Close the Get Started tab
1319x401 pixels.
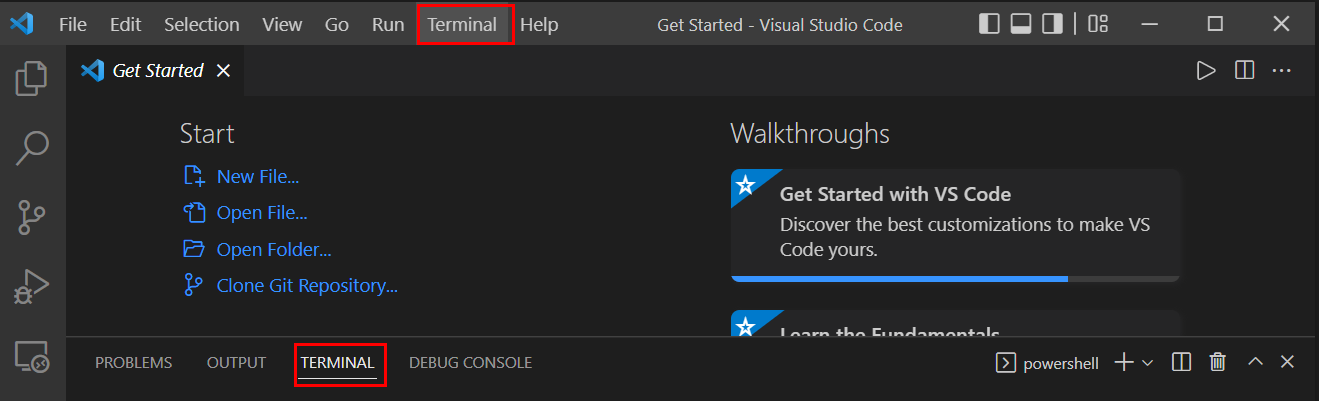[x=224, y=70]
